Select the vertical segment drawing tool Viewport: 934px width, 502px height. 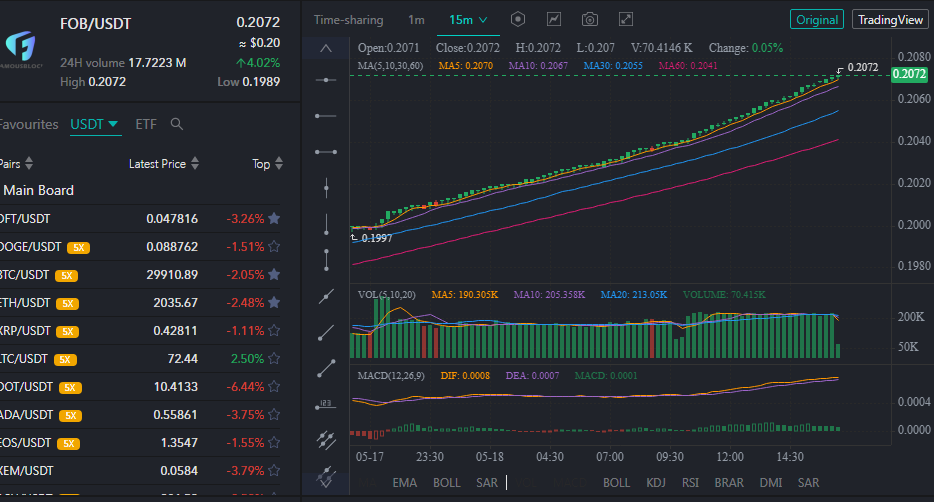coord(326,260)
